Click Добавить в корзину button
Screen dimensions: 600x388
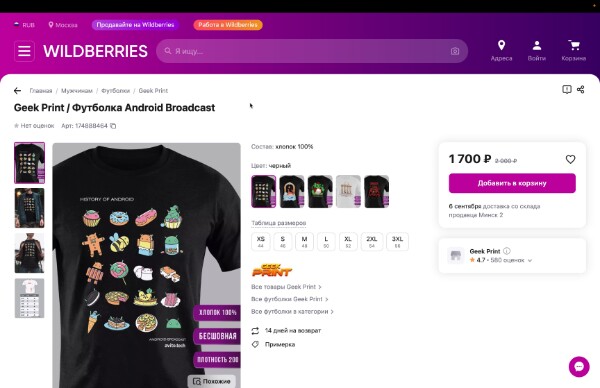pyautogui.click(x=512, y=183)
